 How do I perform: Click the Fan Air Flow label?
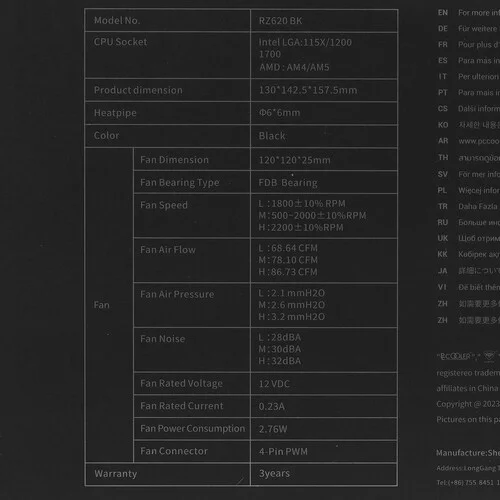[x=168, y=250]
